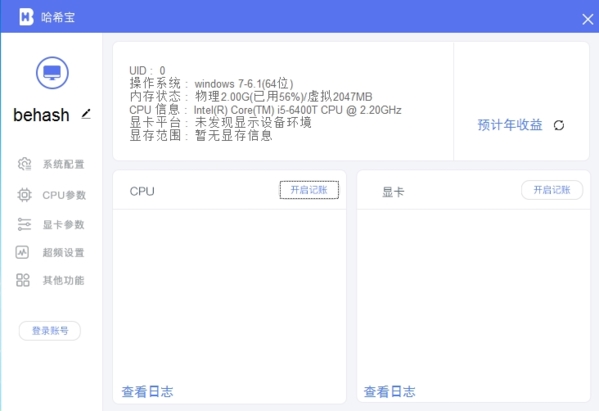Click the 超频设置 waveform icon

pos(22,252)
